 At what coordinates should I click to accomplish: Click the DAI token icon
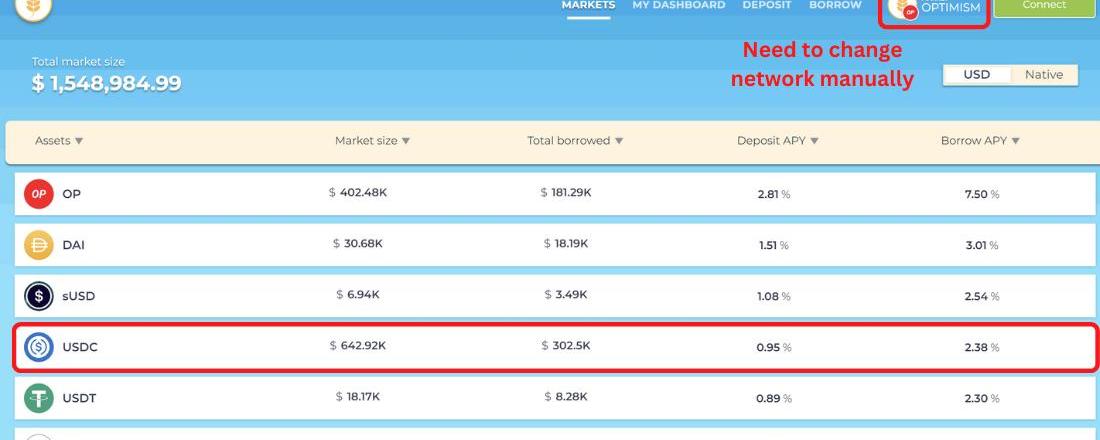tap(39, 246)
